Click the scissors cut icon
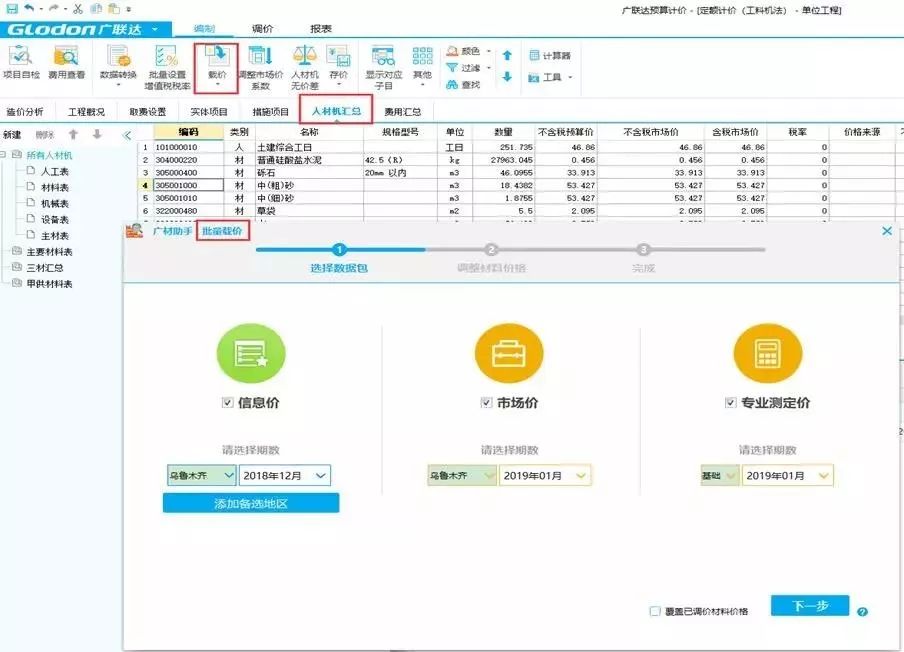Screen dimensions: 904x652 [78, 9]
